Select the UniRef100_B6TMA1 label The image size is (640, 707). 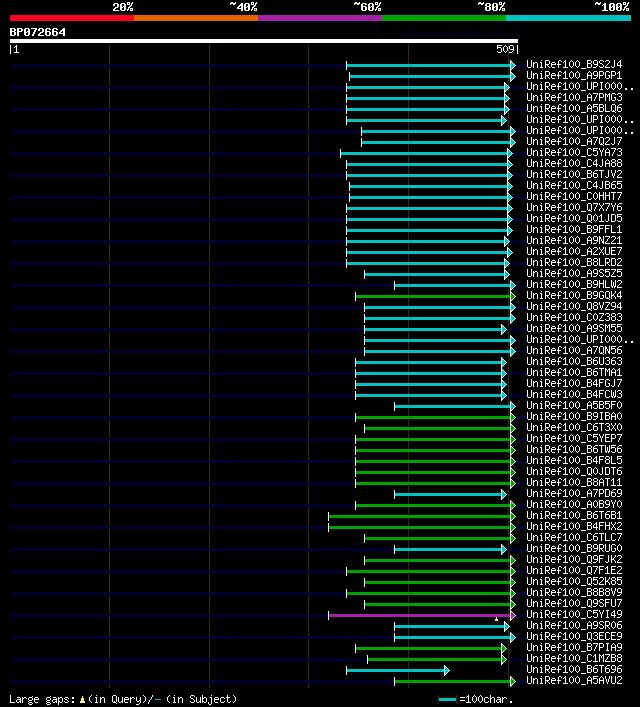click(x=574, y=372)
